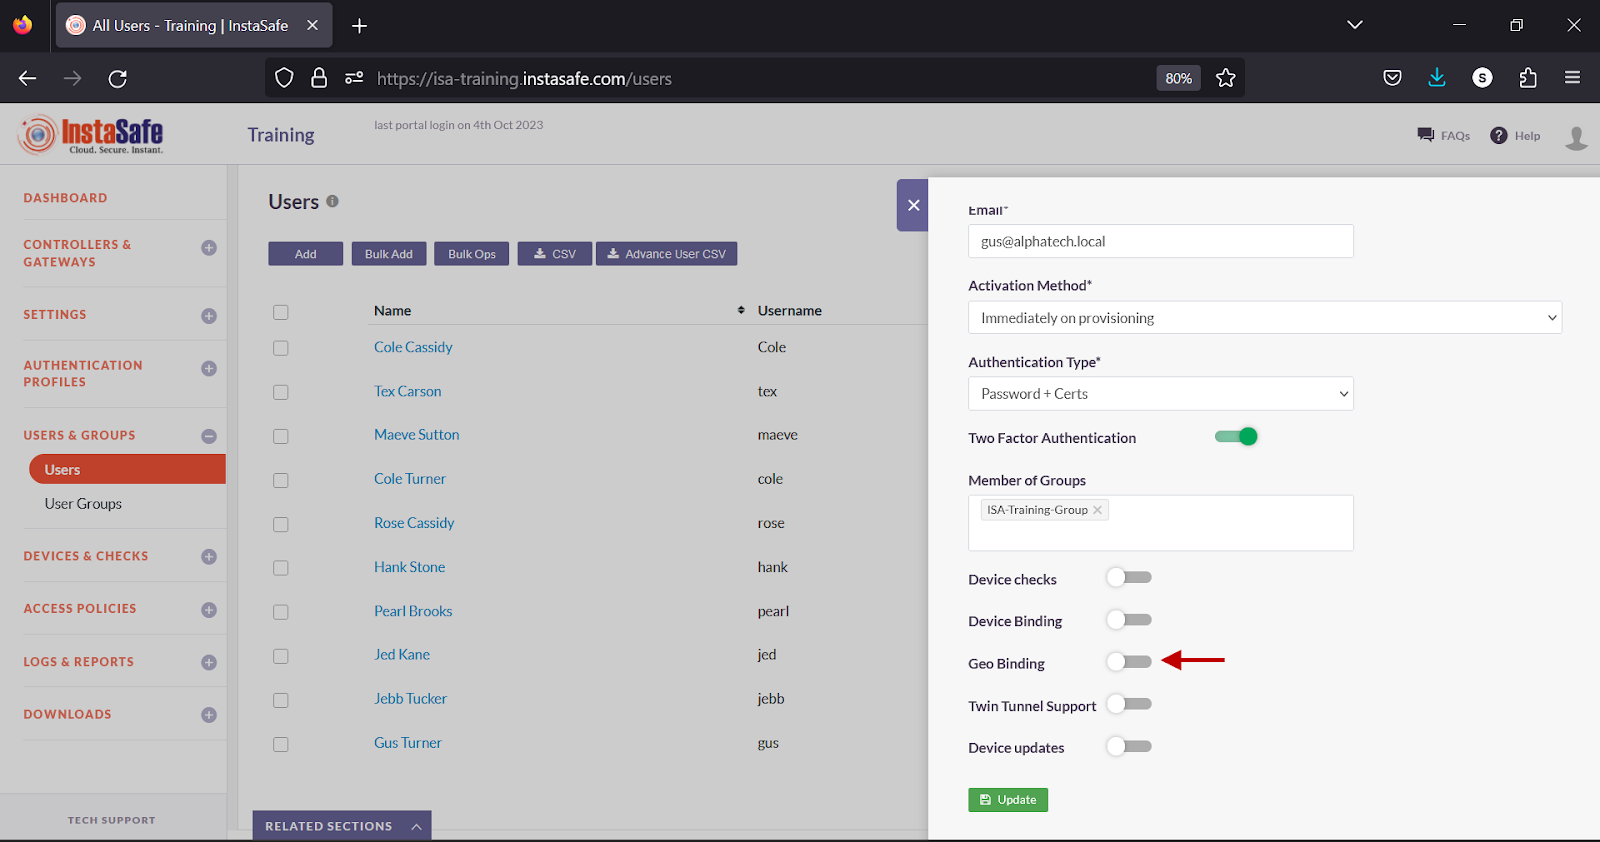Open the Help icon in header
The image size is (1600, 842).
(x=1498, y=136)
